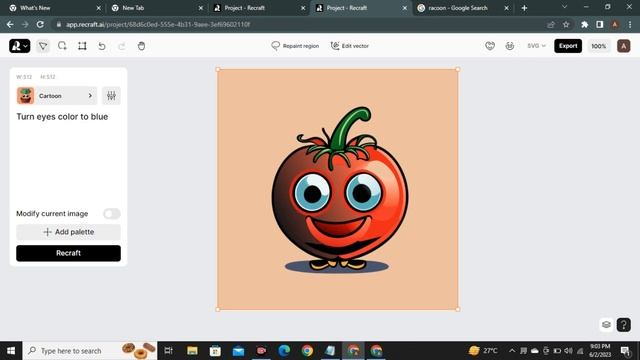Open the layers panel icon
640x360 pixels.
coord(606,324)
